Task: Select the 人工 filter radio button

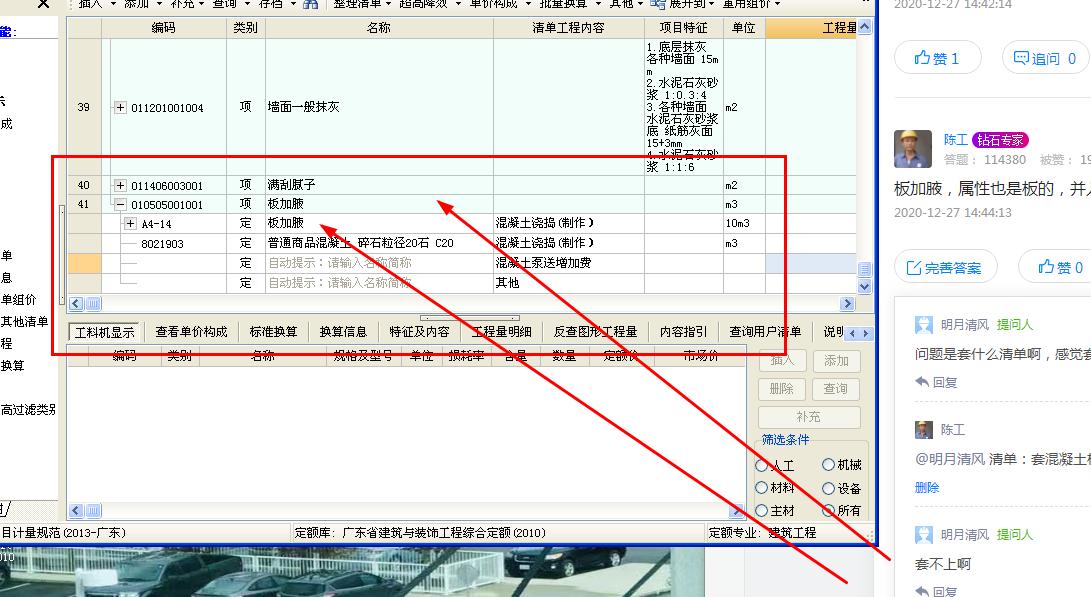Action: pos(761,465)
